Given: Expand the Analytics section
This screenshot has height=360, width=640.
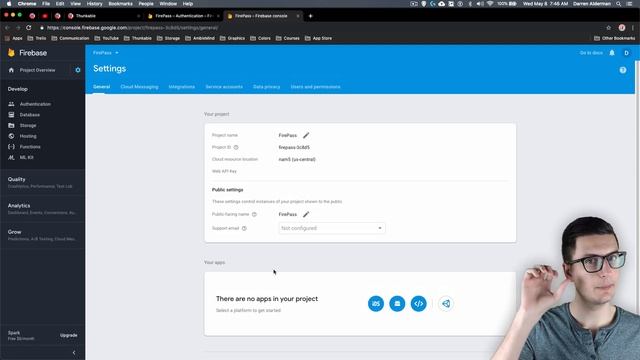Looking at the screenshot, I should click(42, 209).
